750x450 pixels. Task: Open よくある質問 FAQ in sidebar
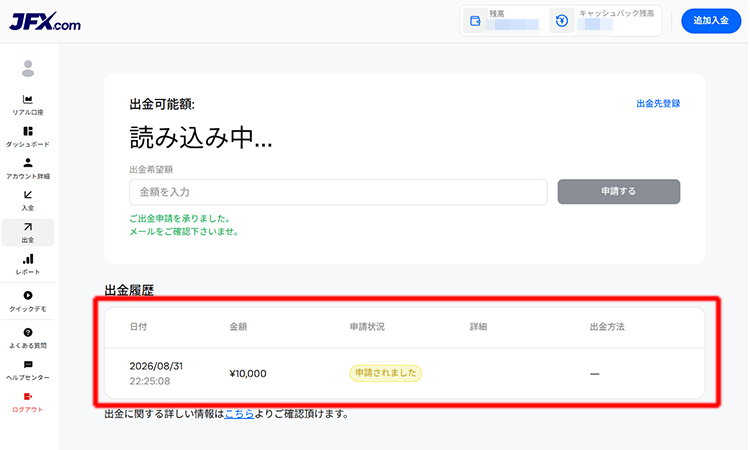28,338
